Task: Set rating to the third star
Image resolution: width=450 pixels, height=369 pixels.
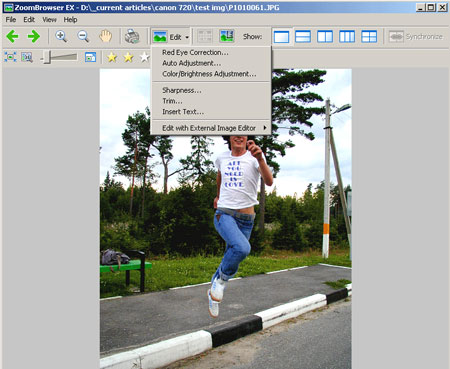Action: [x=145, y=57]
